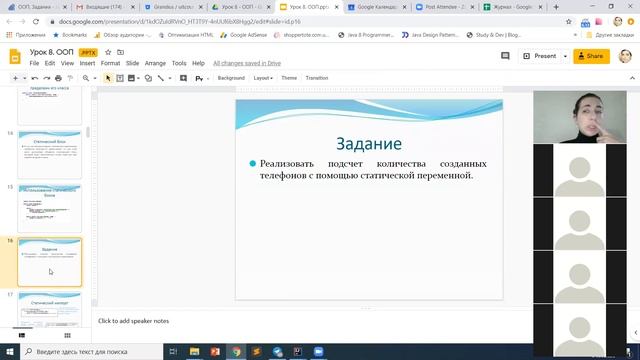Open File Explorer from taskbar

194,351
